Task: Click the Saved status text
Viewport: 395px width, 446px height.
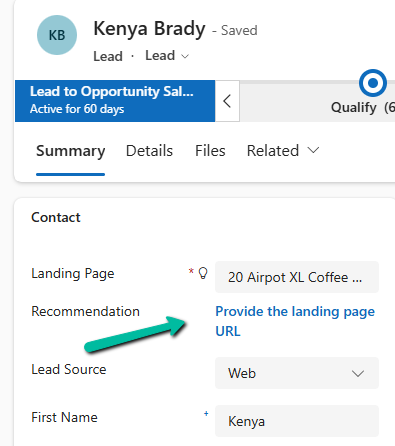Action: click(x=239, y=30)
